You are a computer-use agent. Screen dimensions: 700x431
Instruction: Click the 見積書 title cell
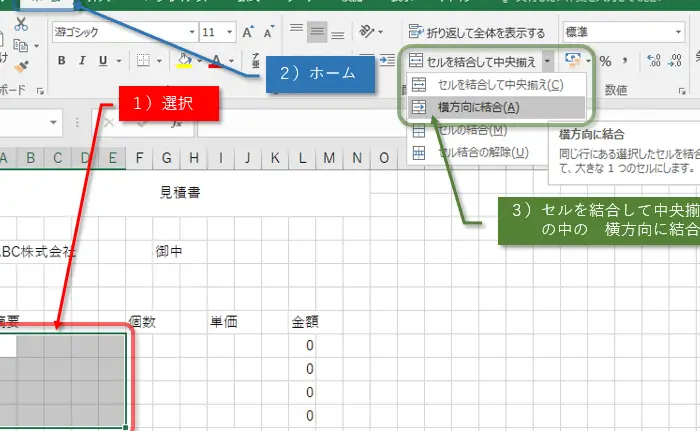tap(180, 192)
